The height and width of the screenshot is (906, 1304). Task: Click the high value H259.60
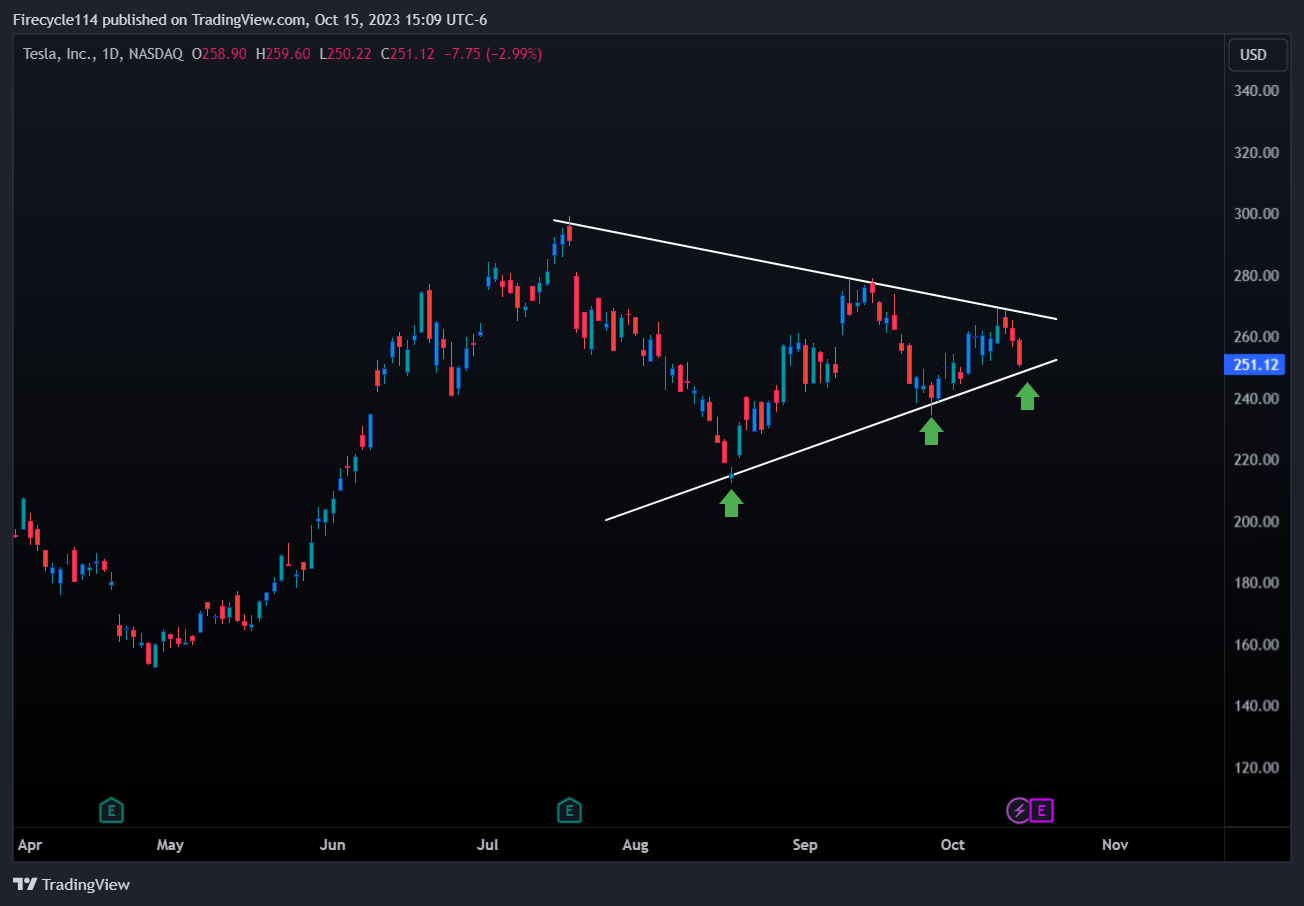[283, 54]
